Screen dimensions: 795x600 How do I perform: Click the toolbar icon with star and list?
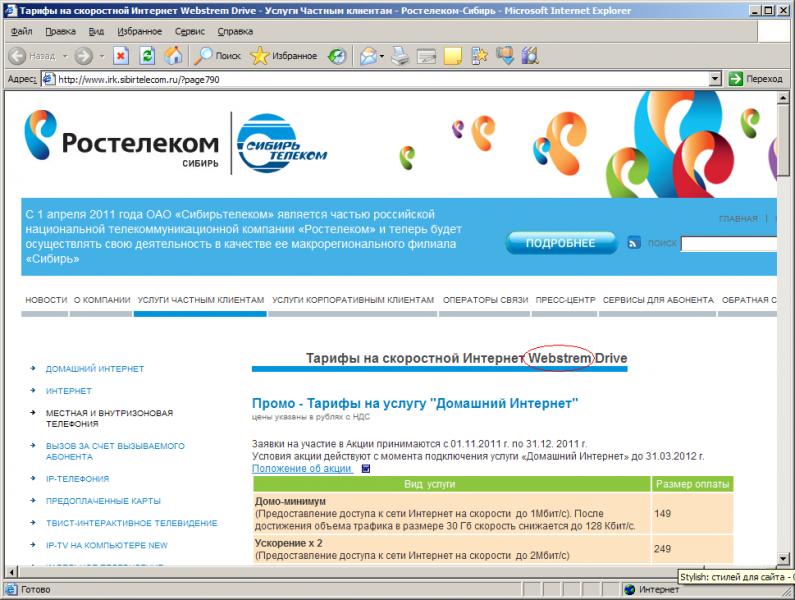coord(479,56)
